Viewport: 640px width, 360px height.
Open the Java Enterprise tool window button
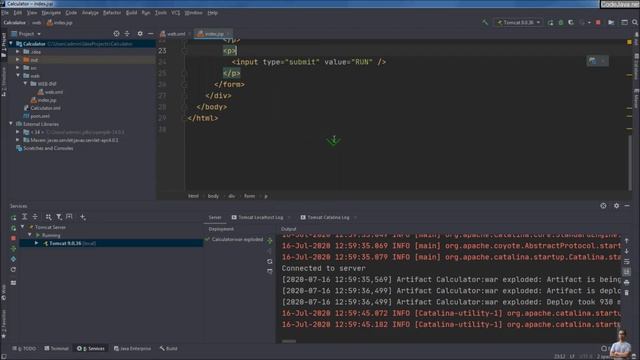click(132, 349)
